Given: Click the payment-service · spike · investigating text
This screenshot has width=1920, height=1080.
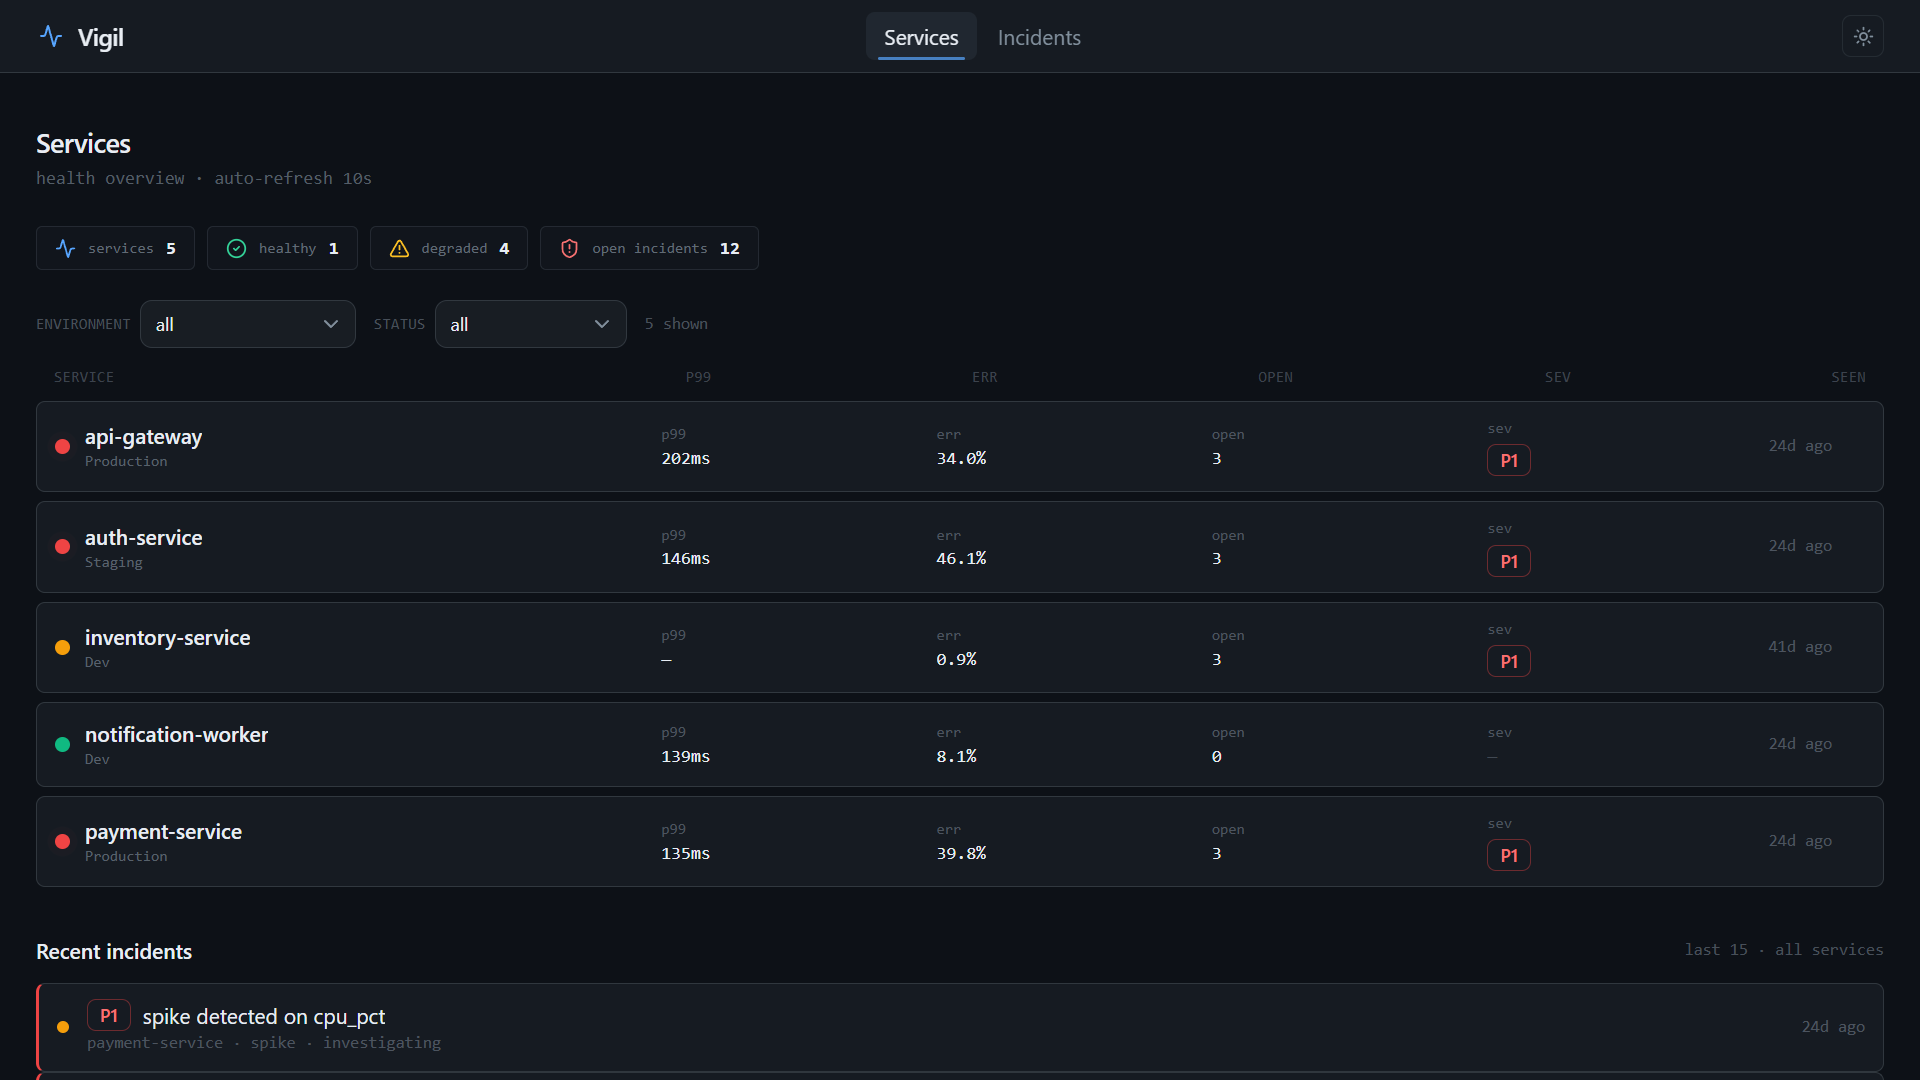Looking at the screenshot, I should (264, 1043).
